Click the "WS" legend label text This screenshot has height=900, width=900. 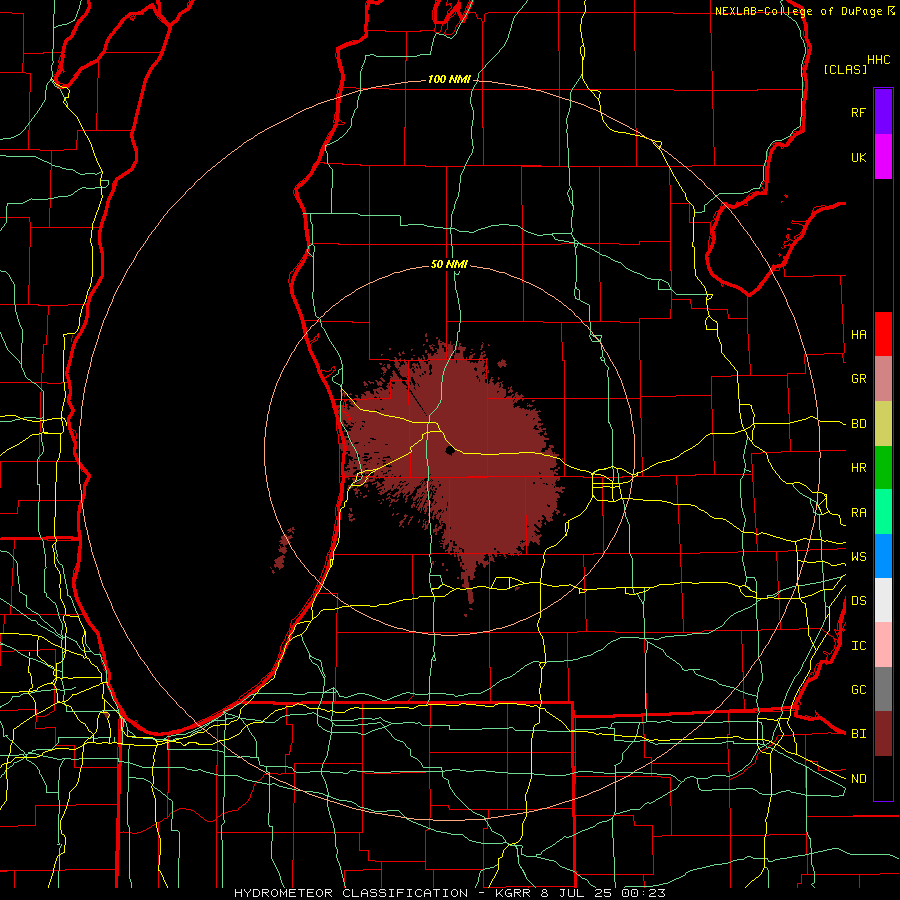858,556
